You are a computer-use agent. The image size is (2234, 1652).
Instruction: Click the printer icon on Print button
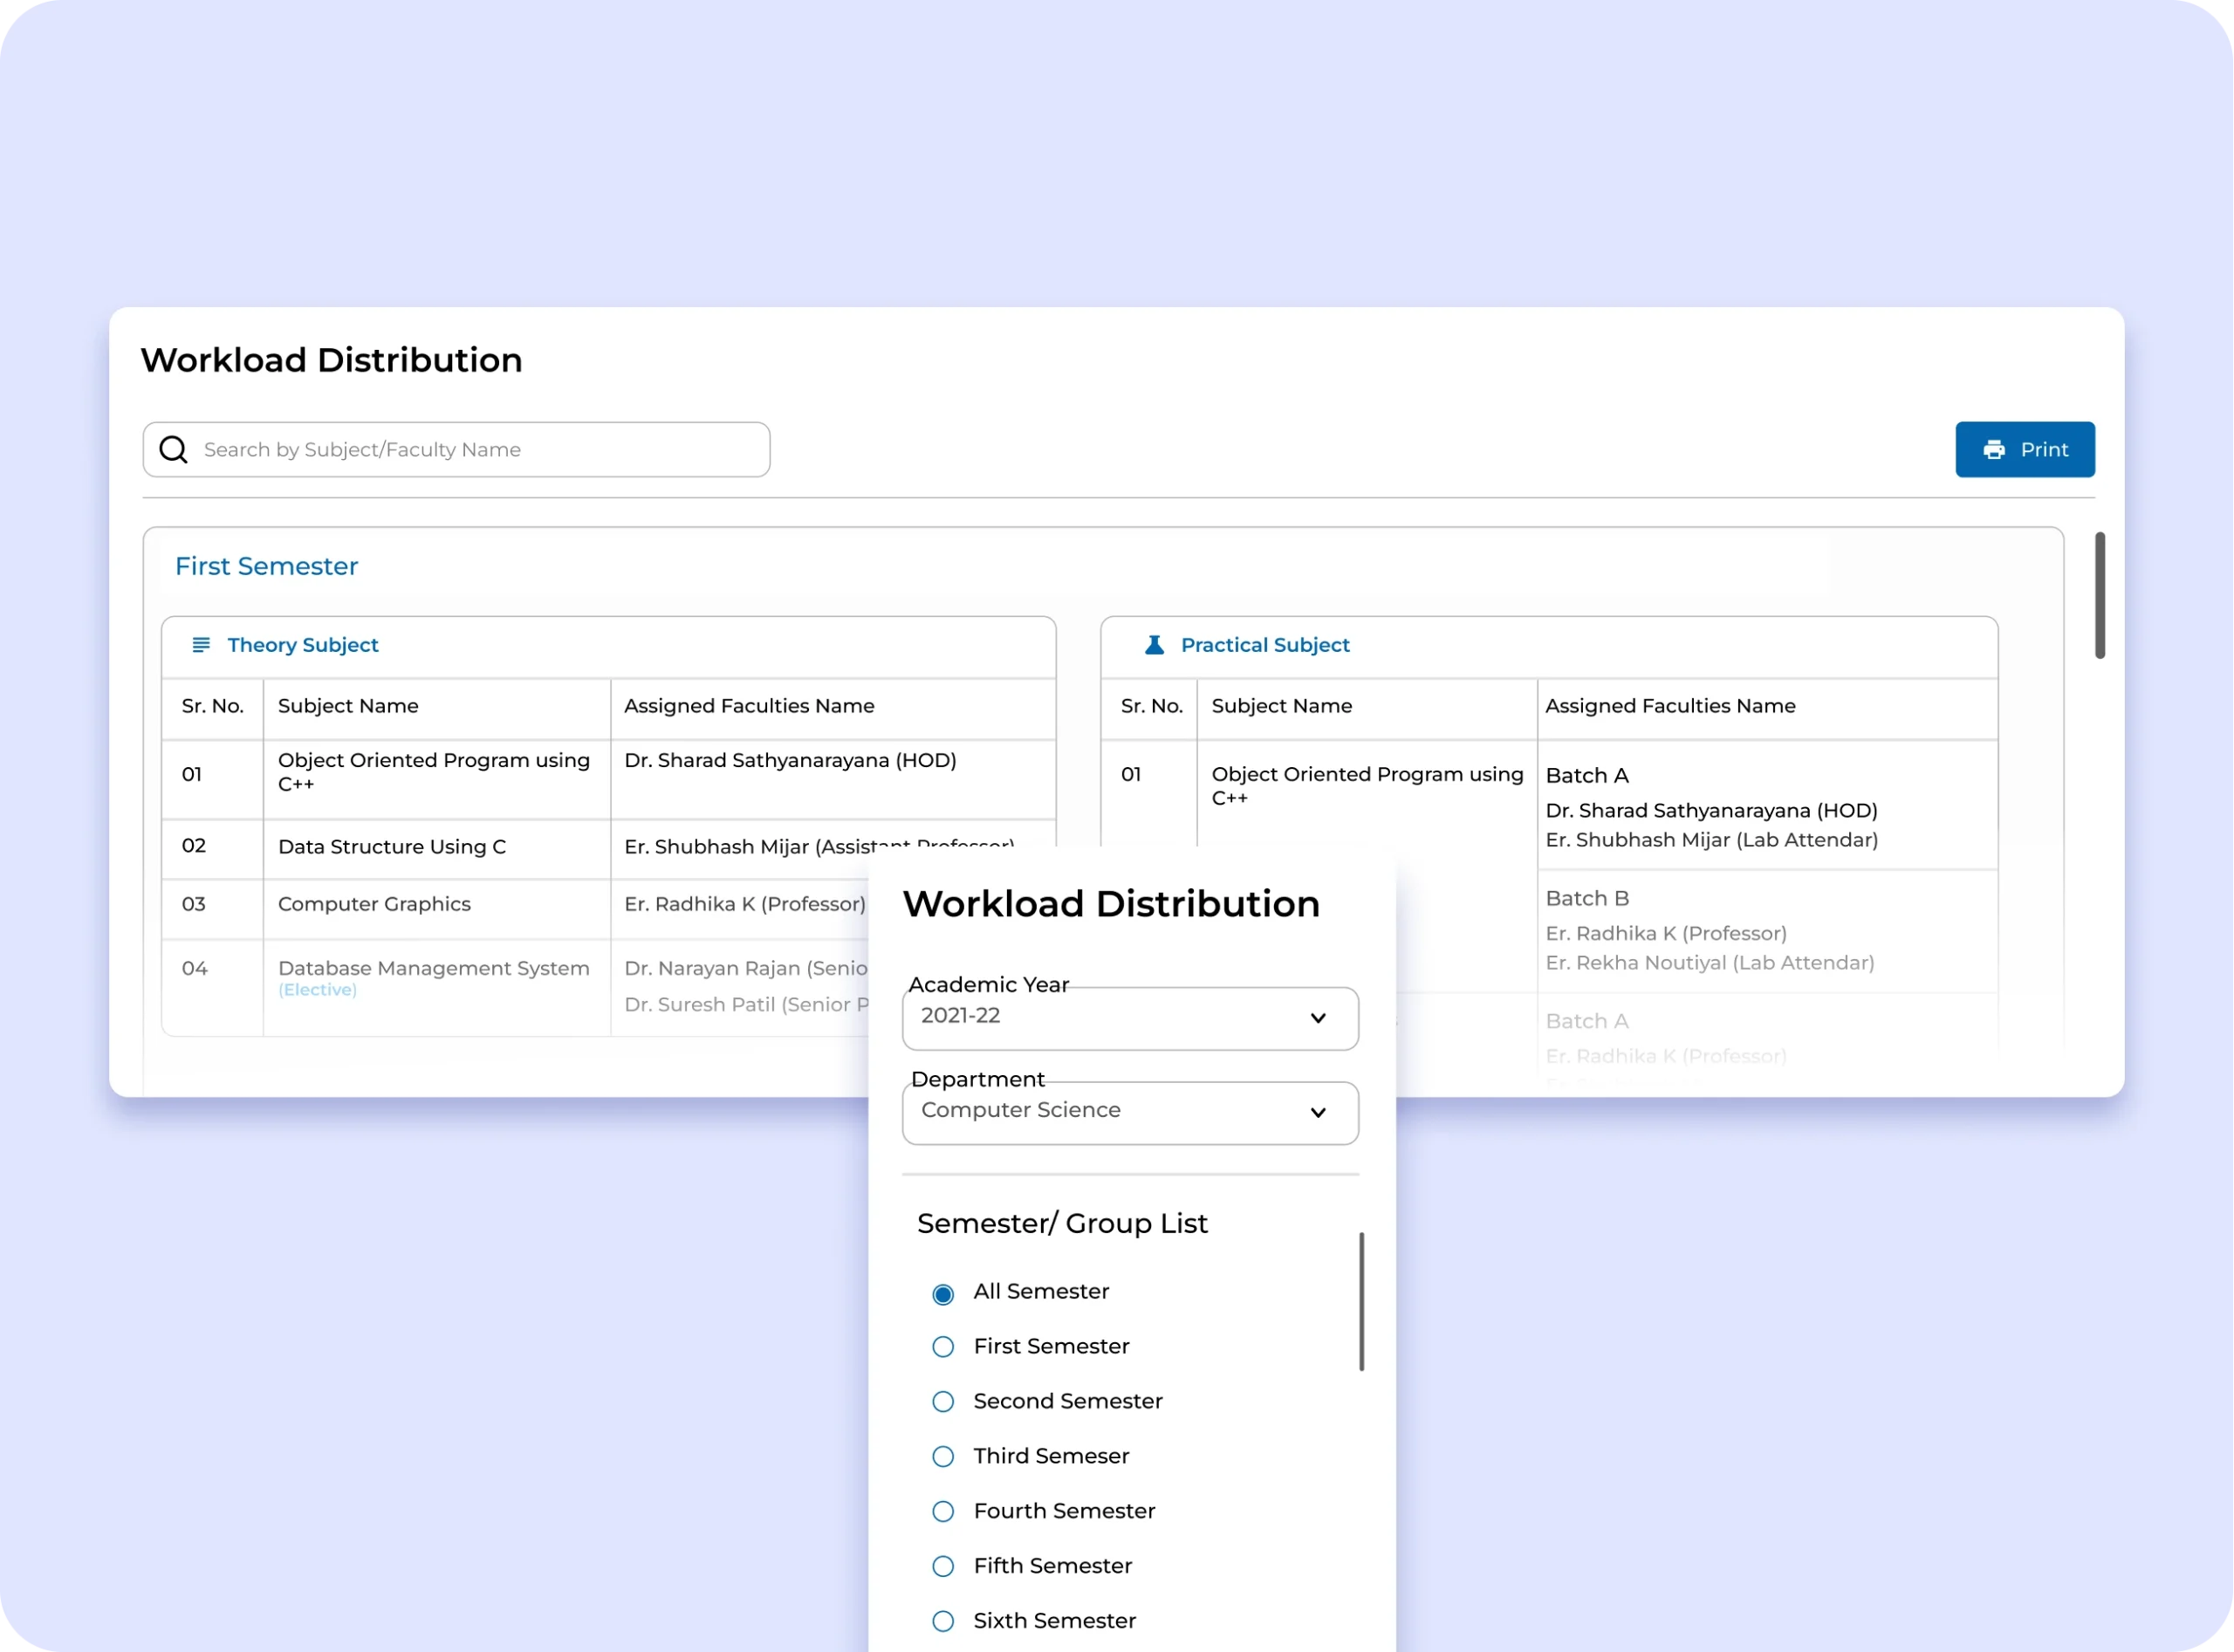coord(1994,450)
